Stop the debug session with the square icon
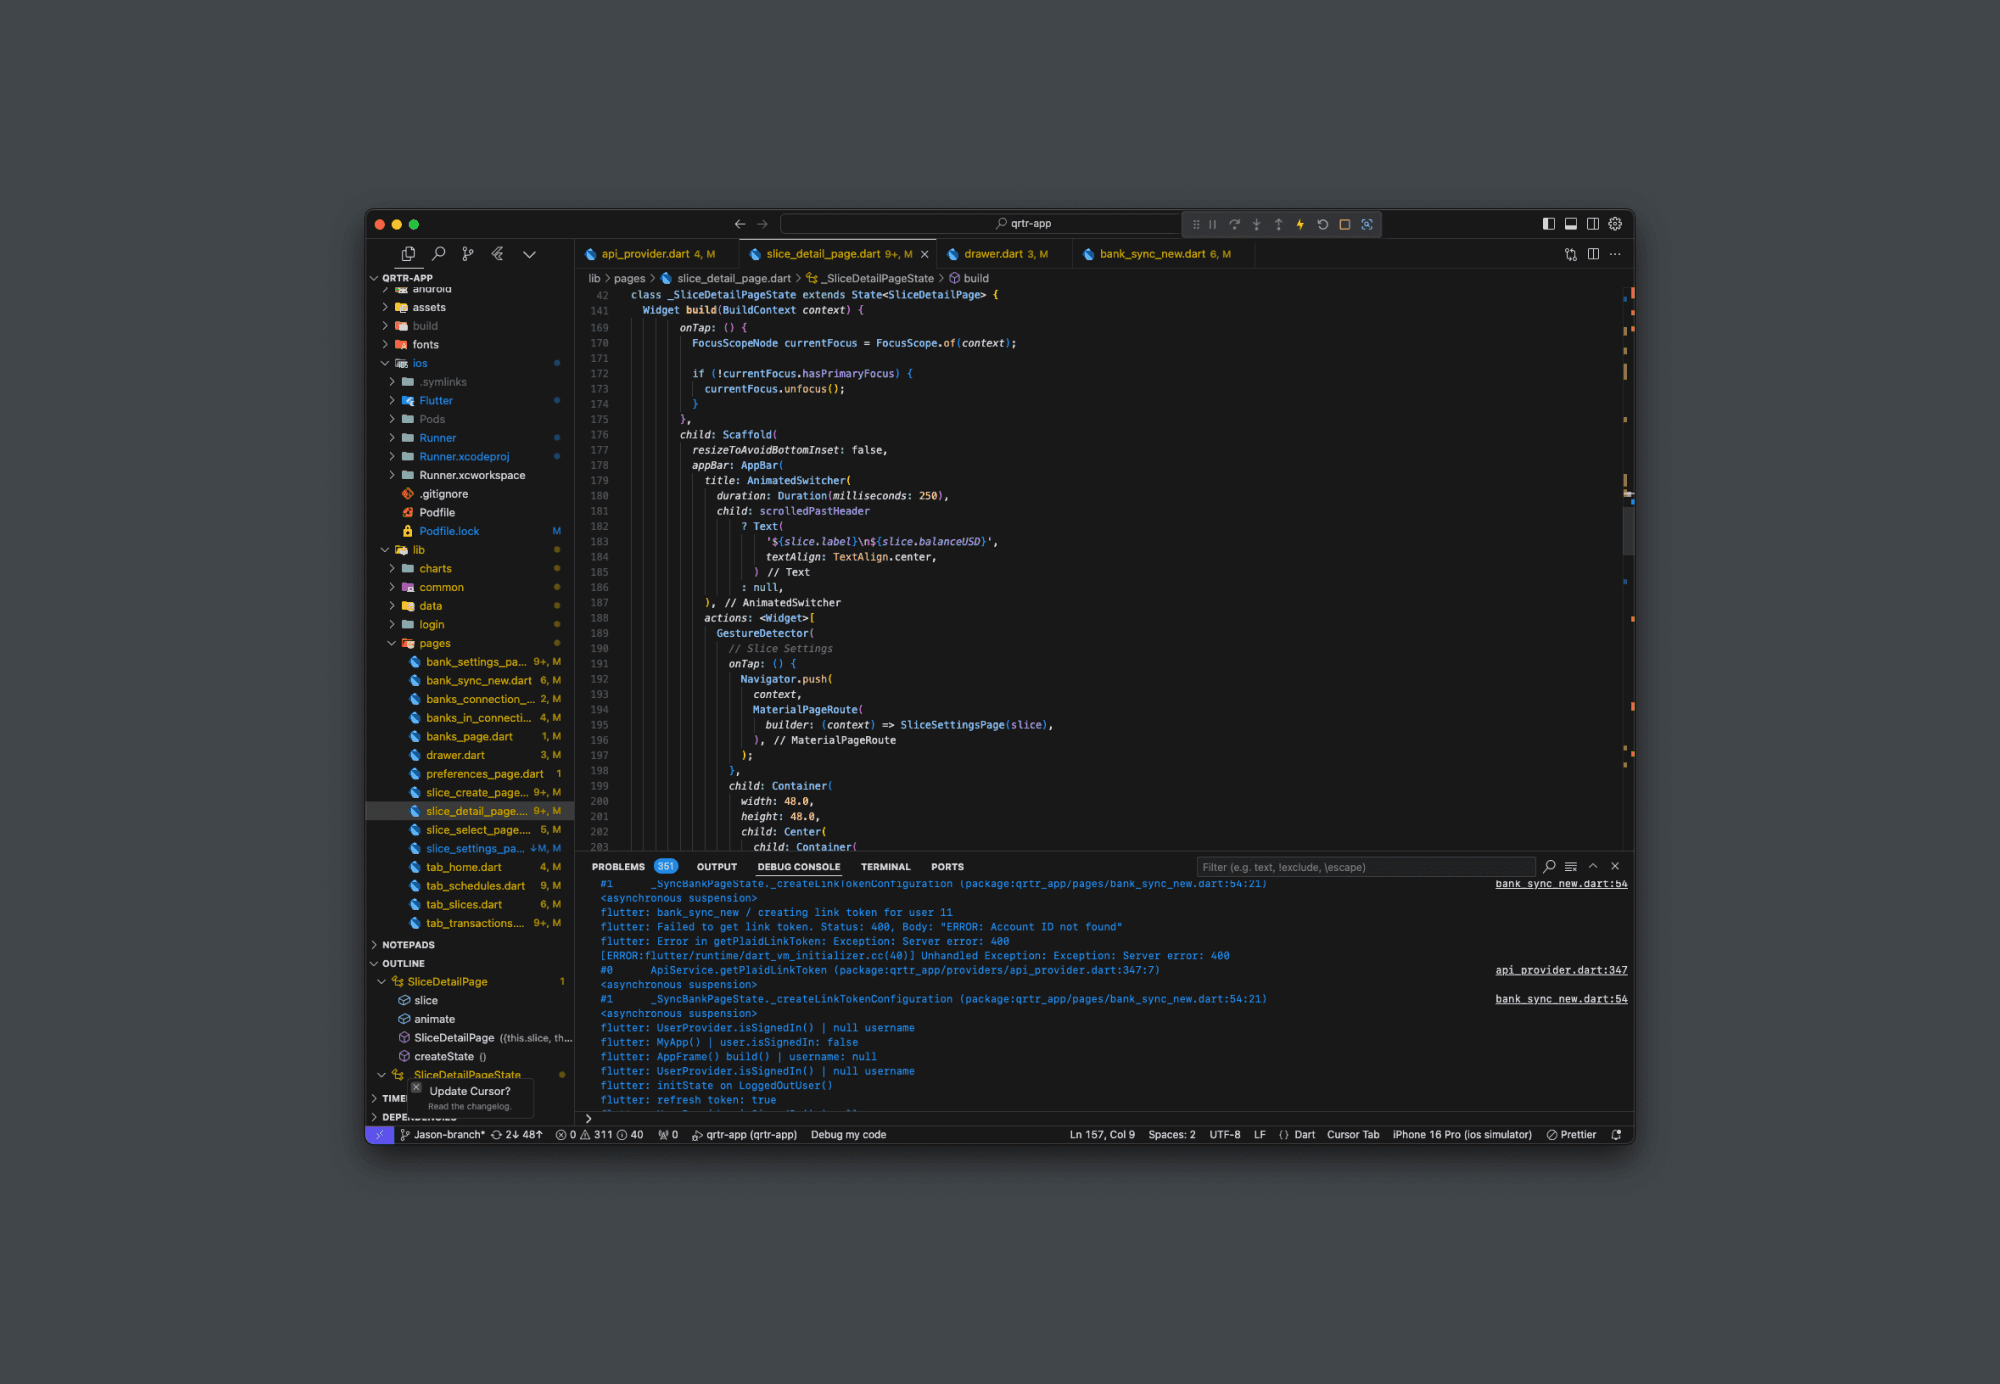This screenshot has width=2000, height=1384. click(1344, 225)
